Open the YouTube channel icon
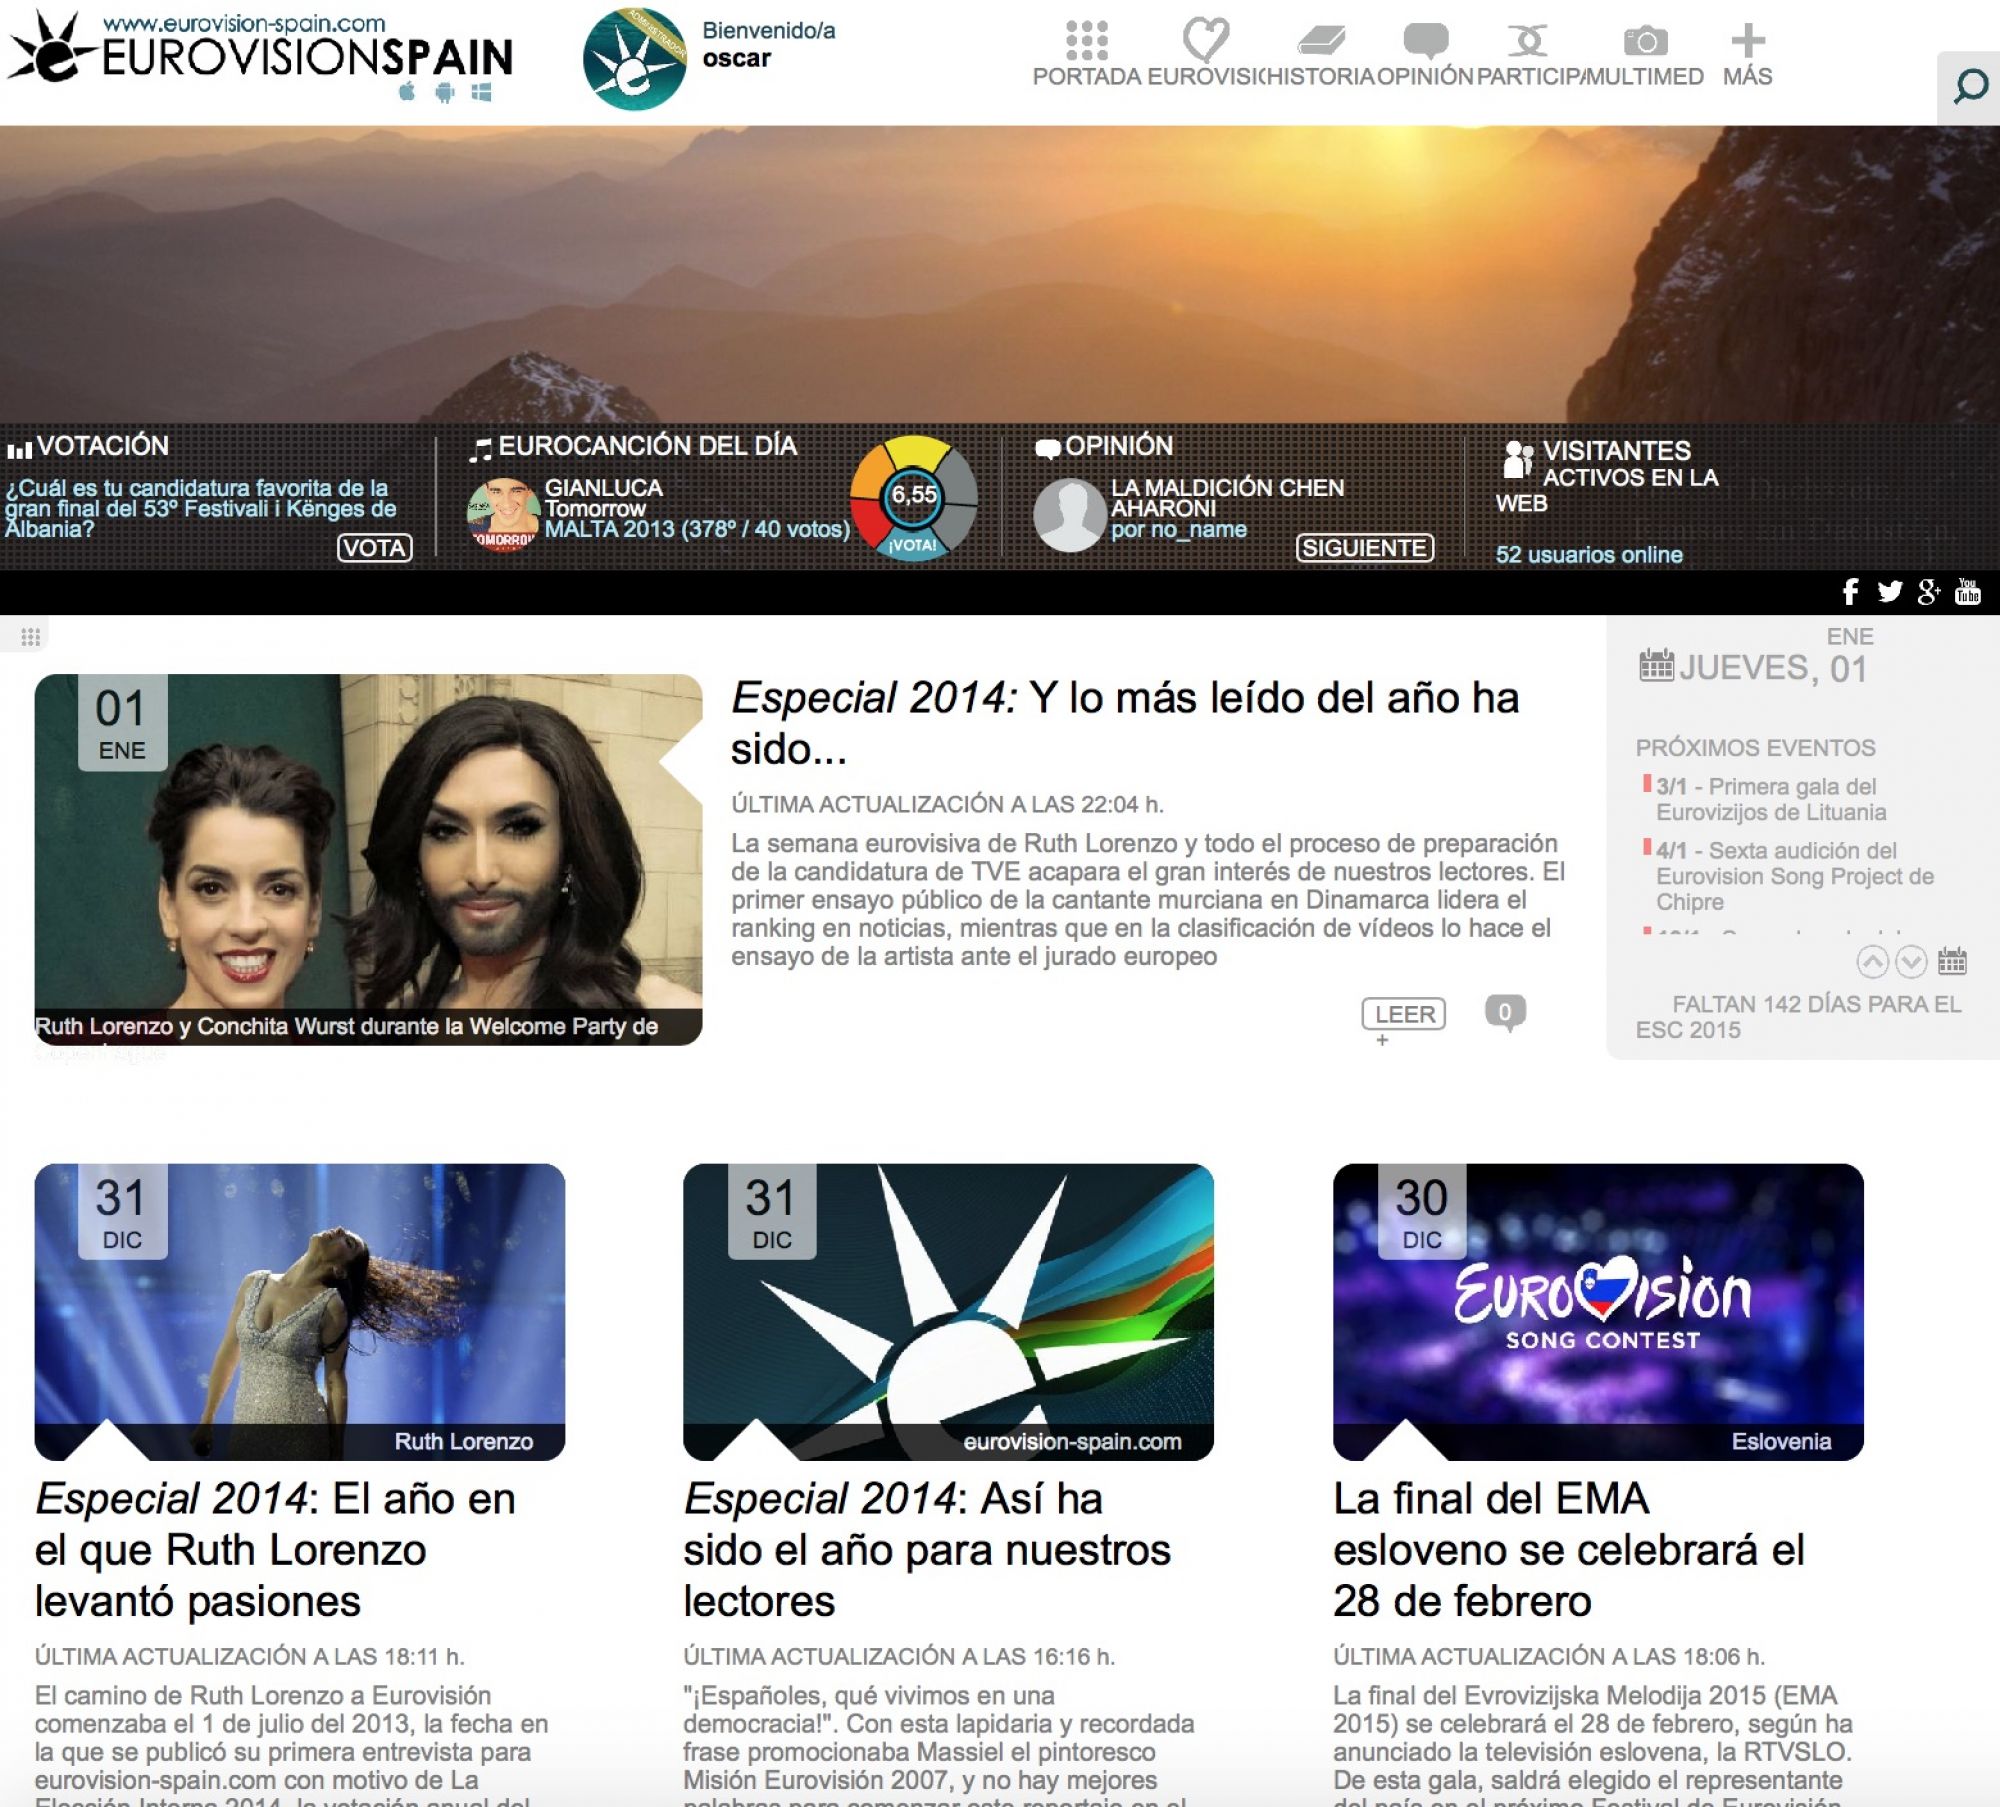Viewport: 2000px width, 1807px height. [1968, 590]
